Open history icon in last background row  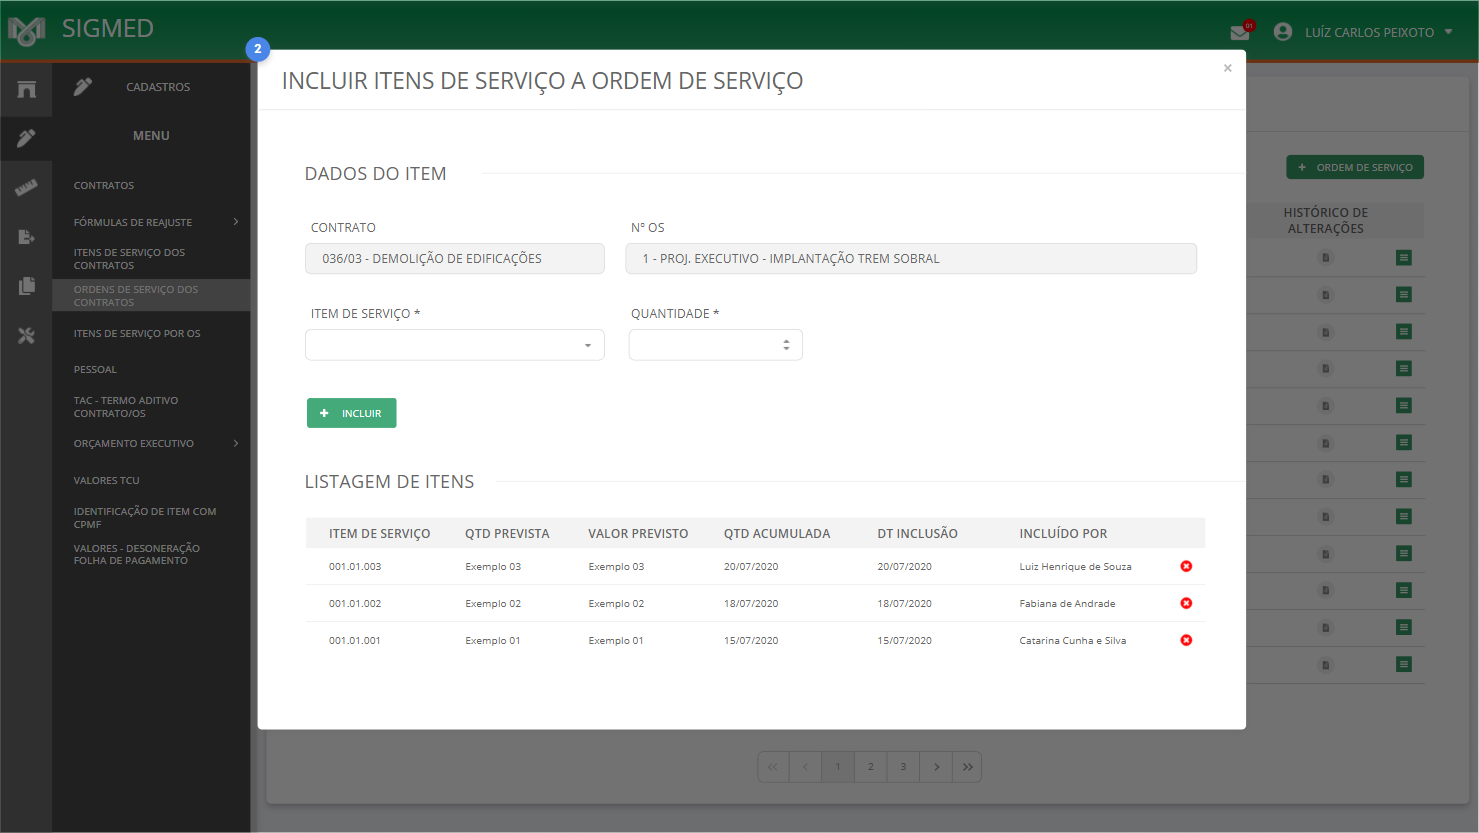point(1326,665)
